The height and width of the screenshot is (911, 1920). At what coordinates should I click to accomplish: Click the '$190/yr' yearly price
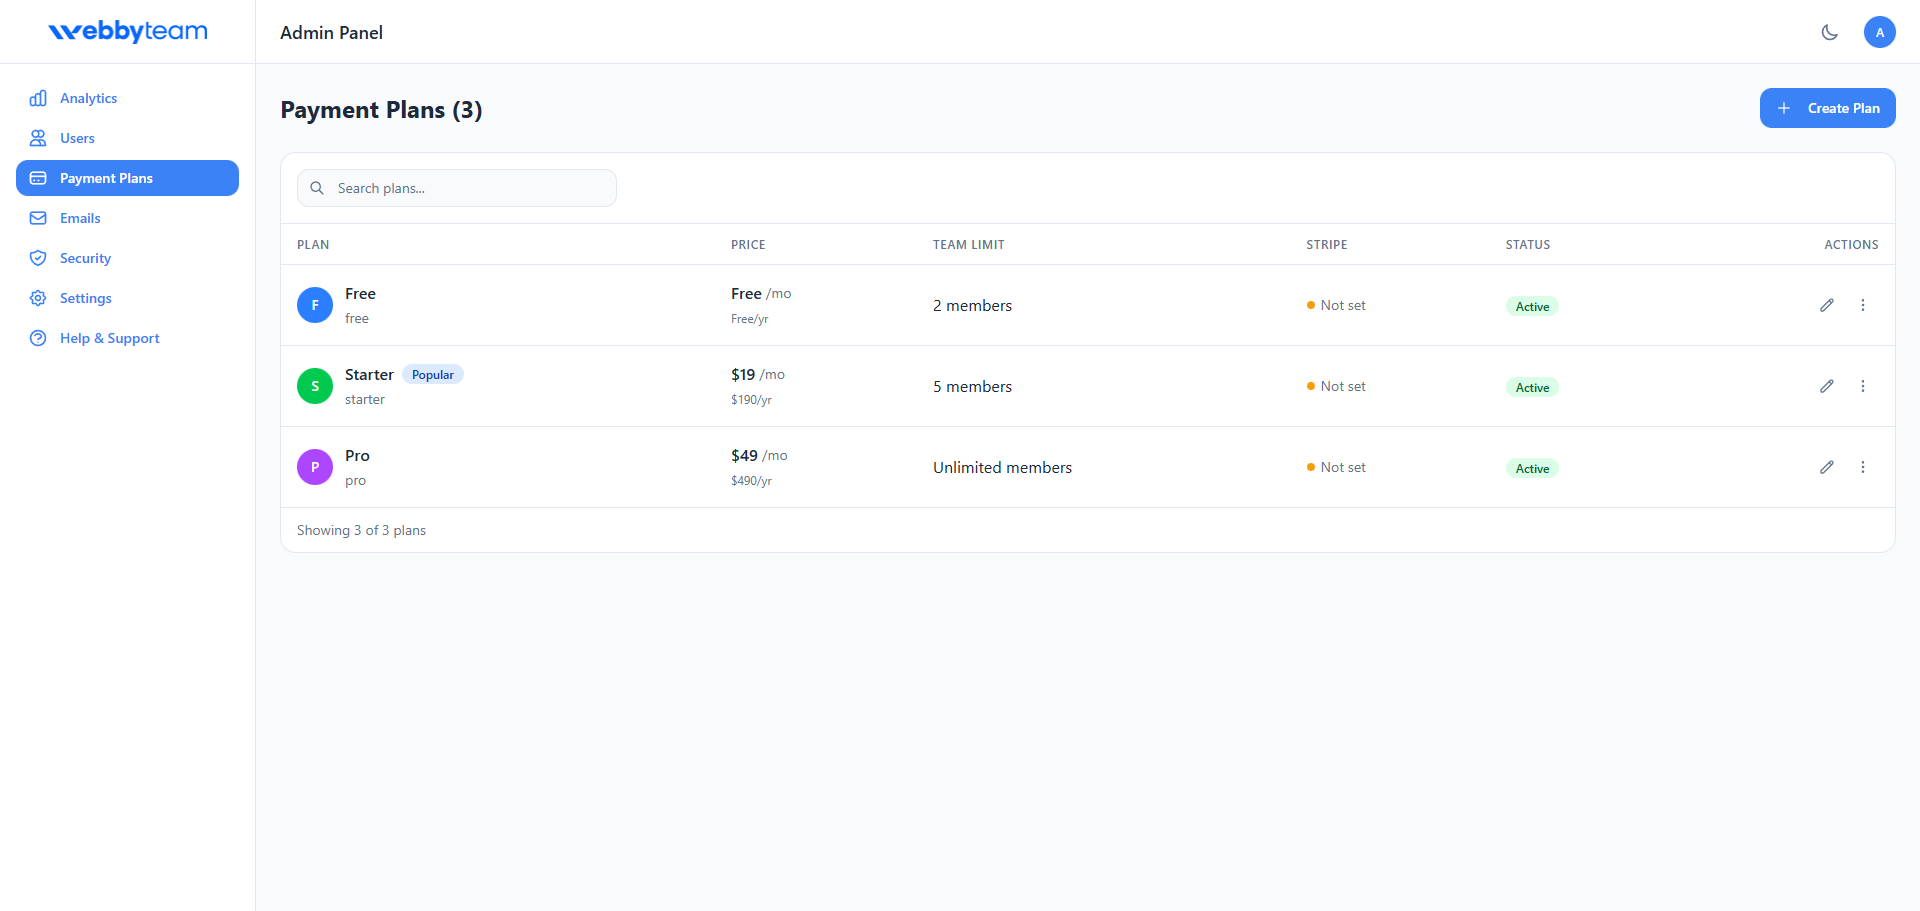pos(751,399)
